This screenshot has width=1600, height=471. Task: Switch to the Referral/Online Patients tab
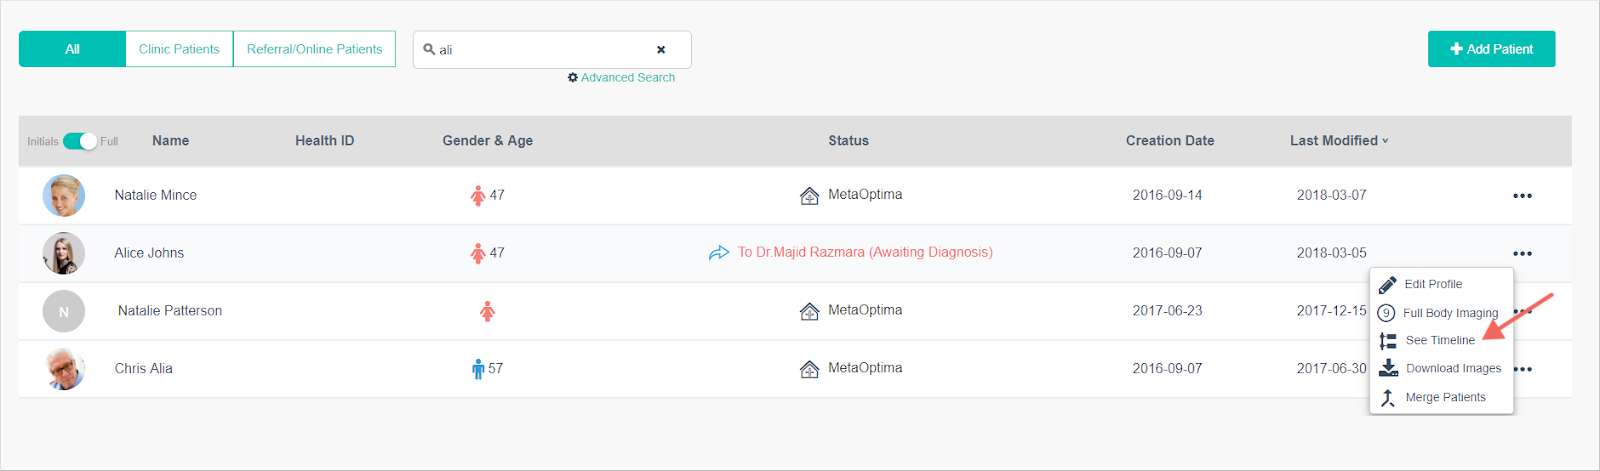coord(314,49)
